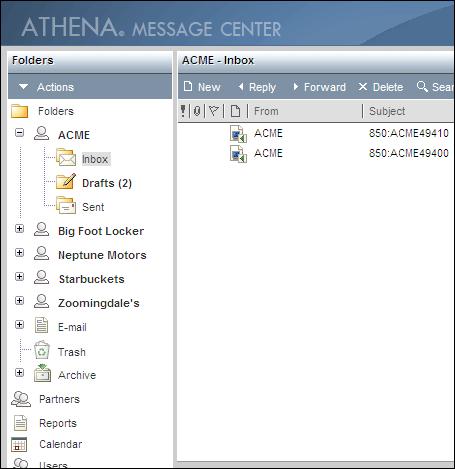Click the Archive box icon
The height and width of the screenshot is (469, 455).
(x=42, y=374)
